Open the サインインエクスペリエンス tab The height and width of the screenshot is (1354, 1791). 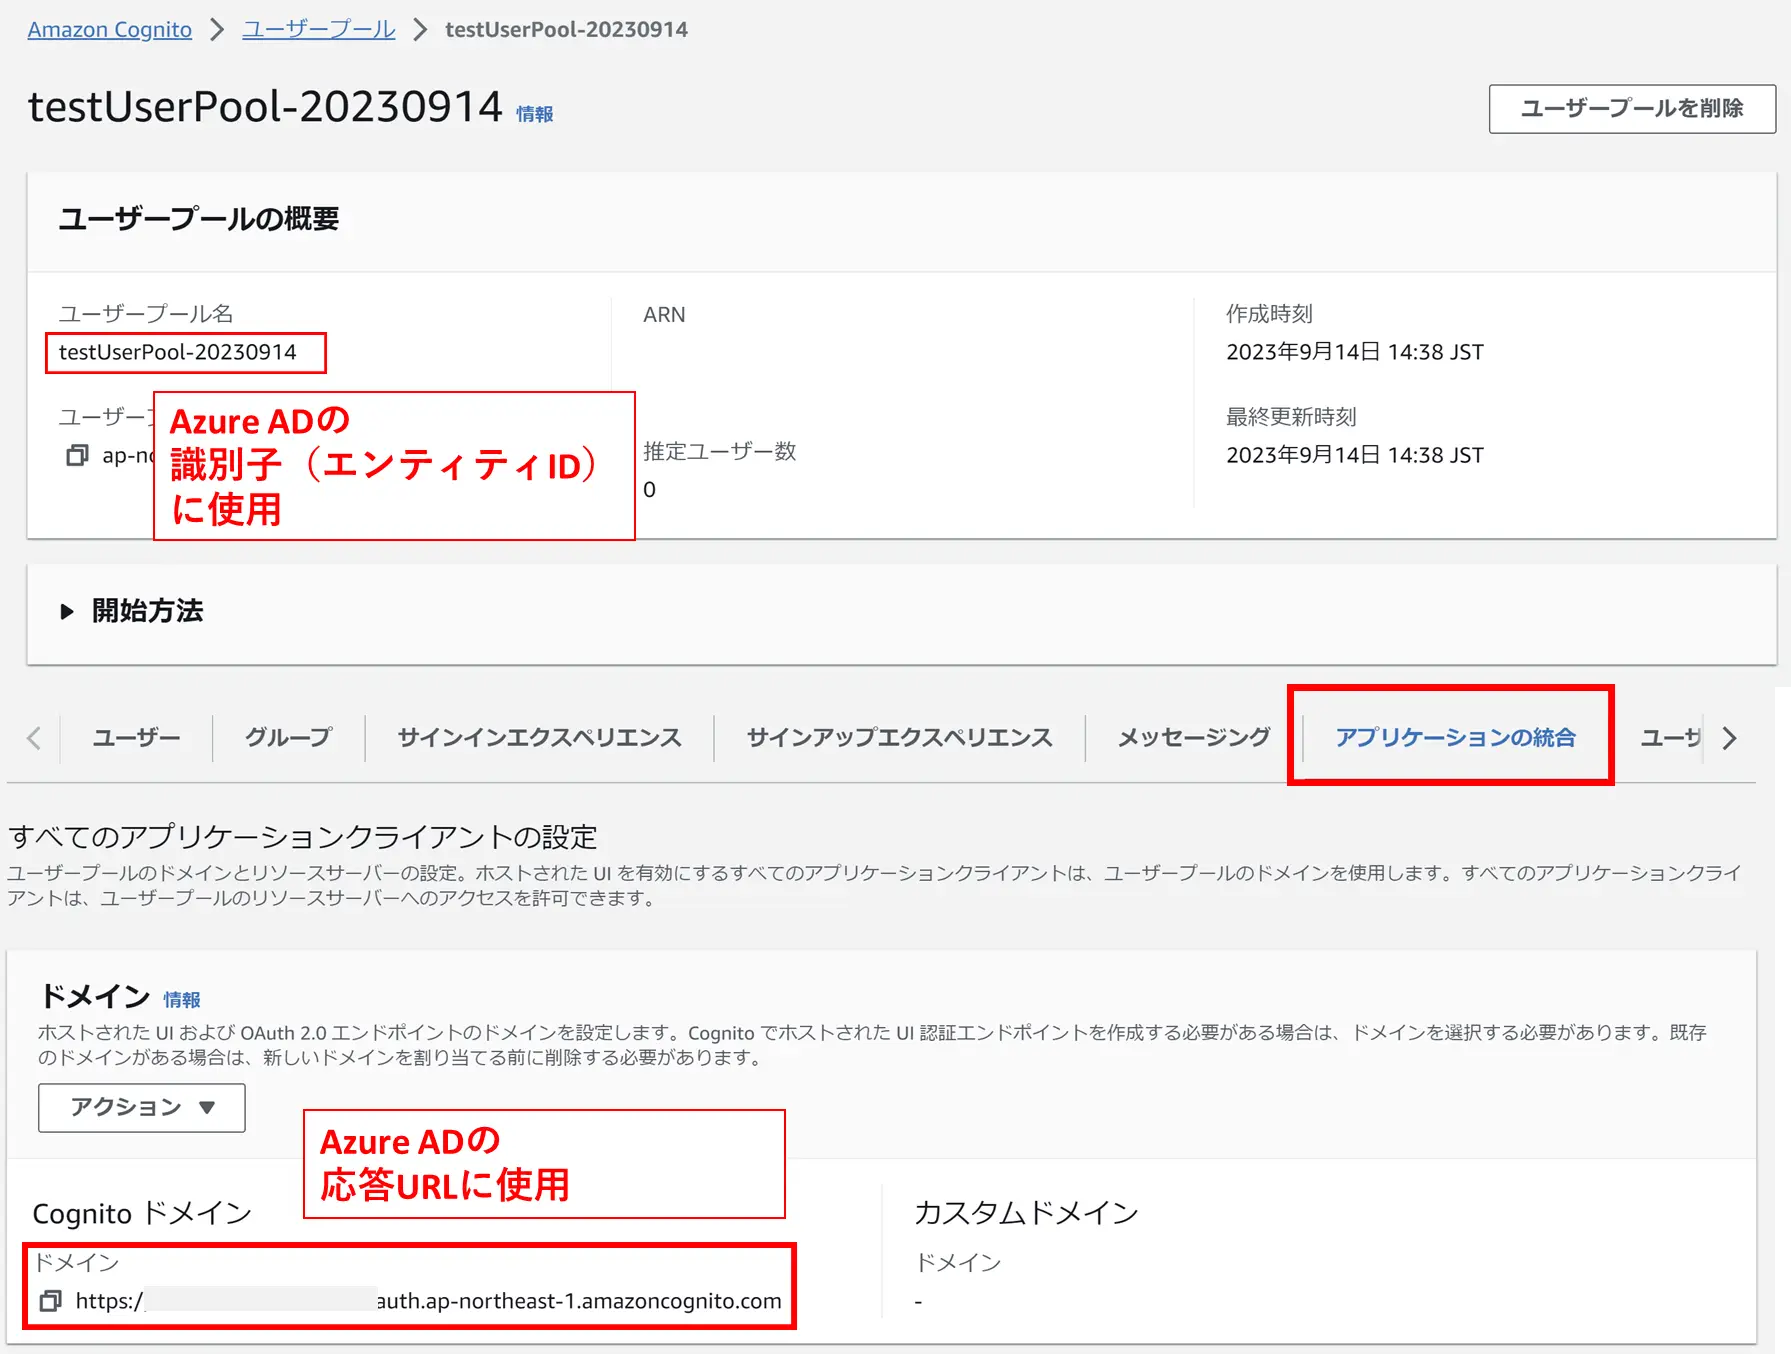[539, 738]
